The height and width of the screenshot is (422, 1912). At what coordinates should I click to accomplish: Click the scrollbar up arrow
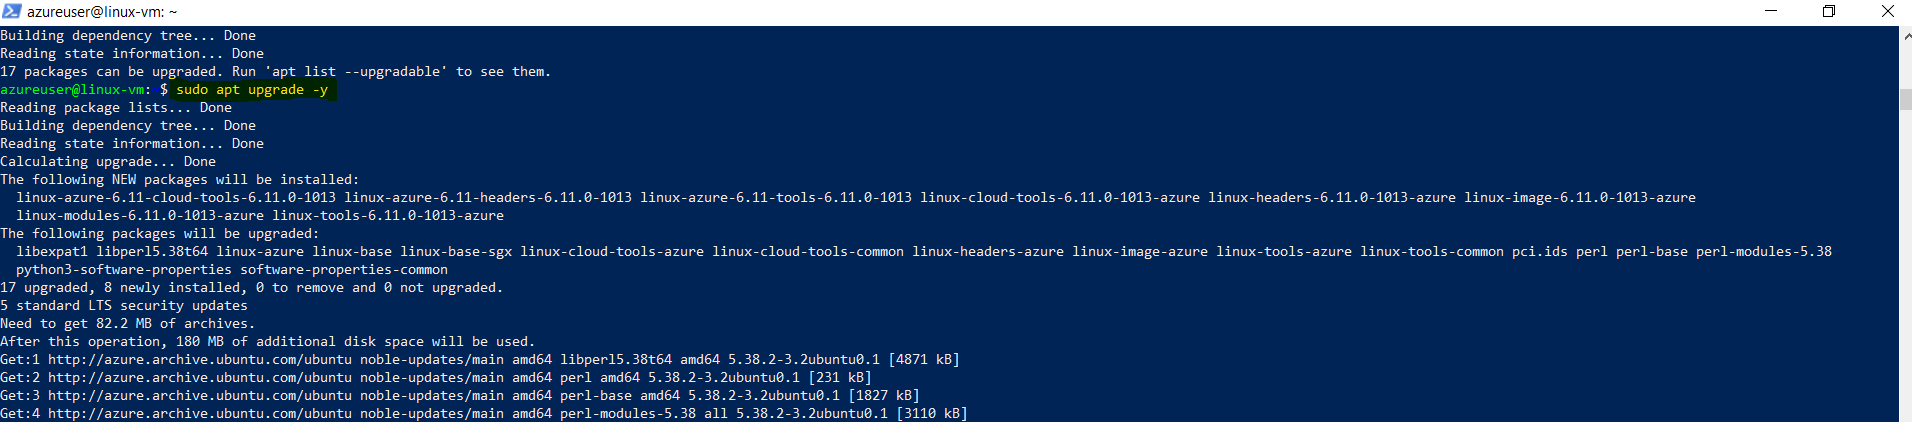click(1905, 35)
